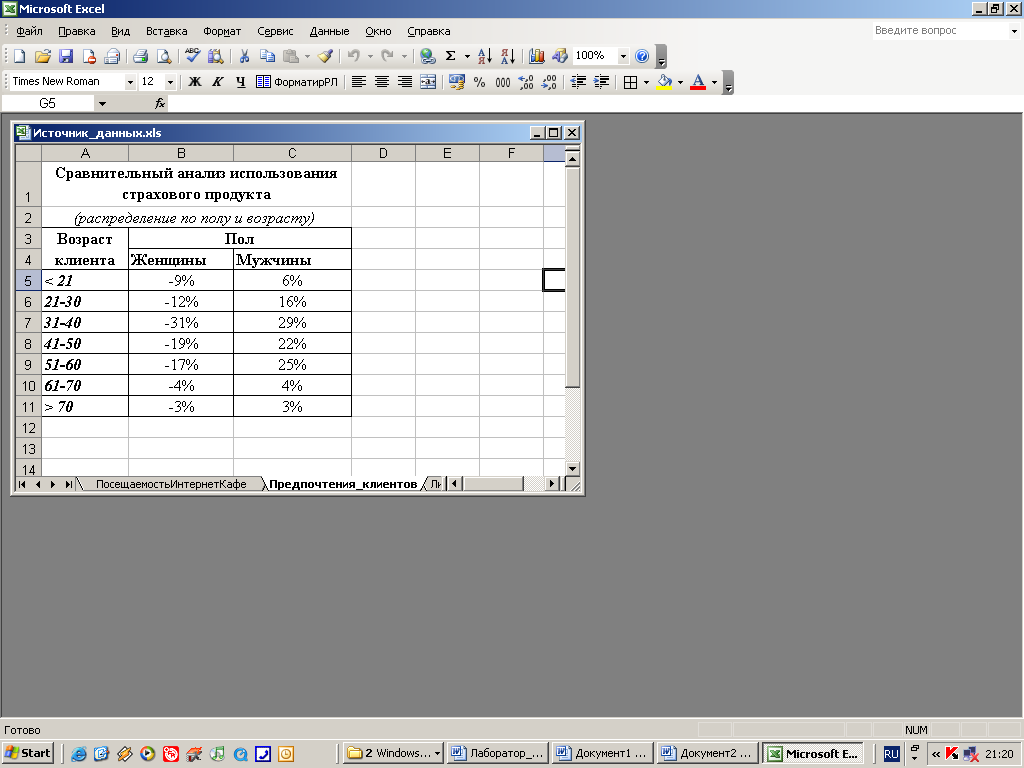Open the Данные menu
This screenshot has height=768, width=1024.
[x=329, y=31]
